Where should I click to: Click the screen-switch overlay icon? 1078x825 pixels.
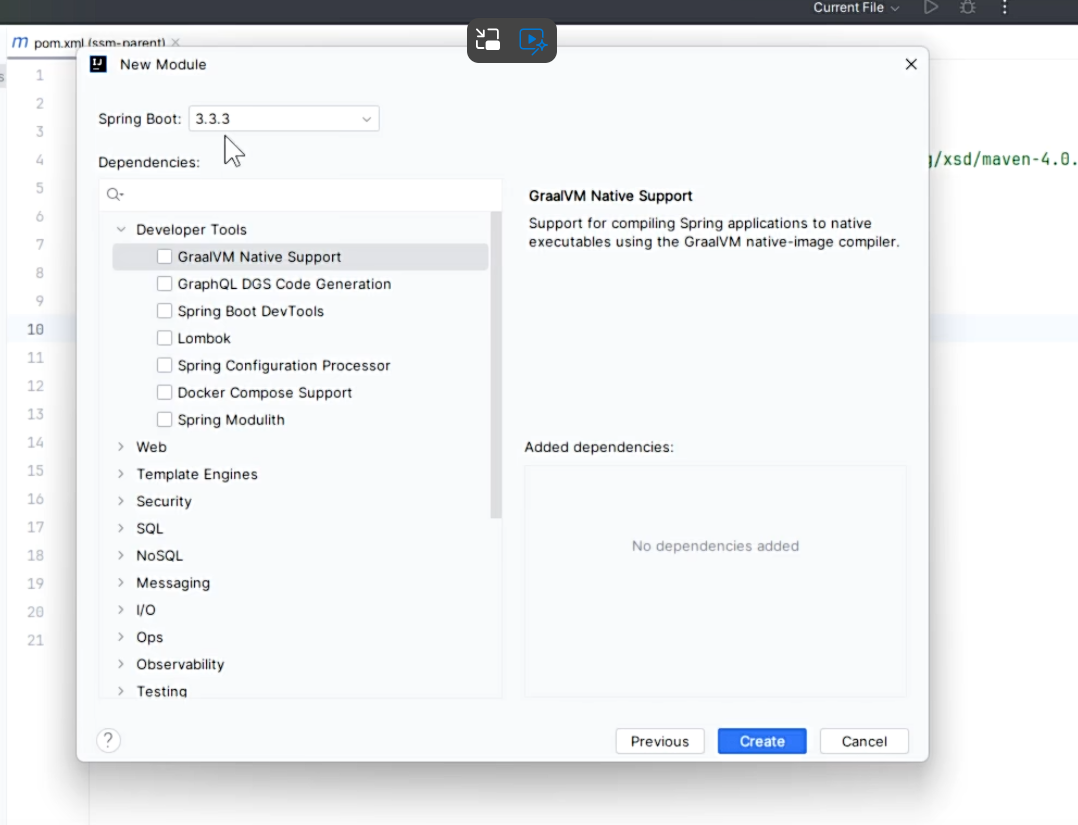[x=488, y=40]
